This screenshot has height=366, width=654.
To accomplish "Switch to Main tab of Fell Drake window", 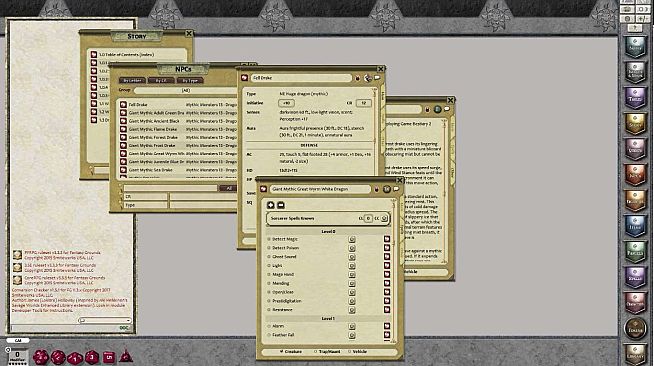I will pos(382,95).
